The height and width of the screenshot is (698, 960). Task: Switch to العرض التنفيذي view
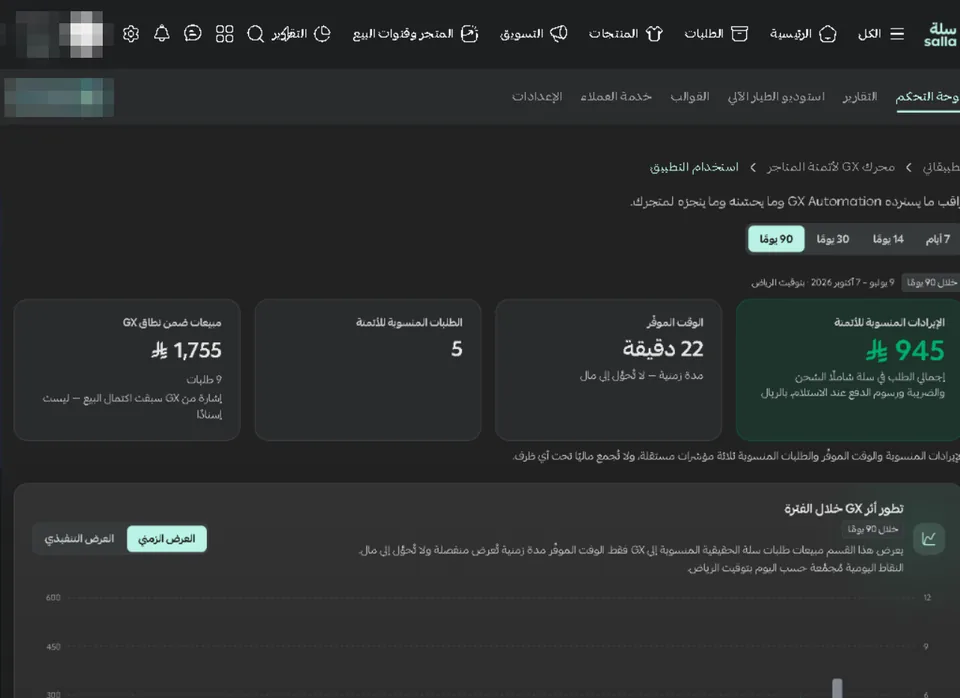(79, 539)
